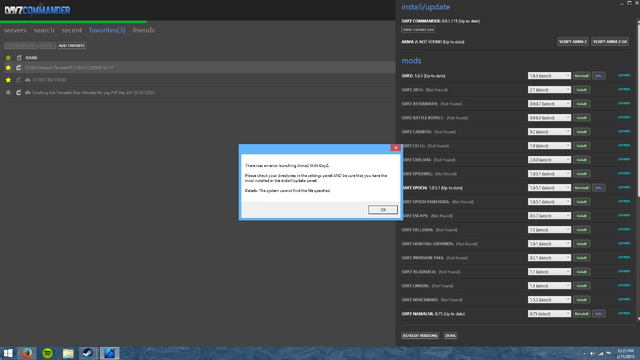Open File Explorer from the taskbar

68,353
